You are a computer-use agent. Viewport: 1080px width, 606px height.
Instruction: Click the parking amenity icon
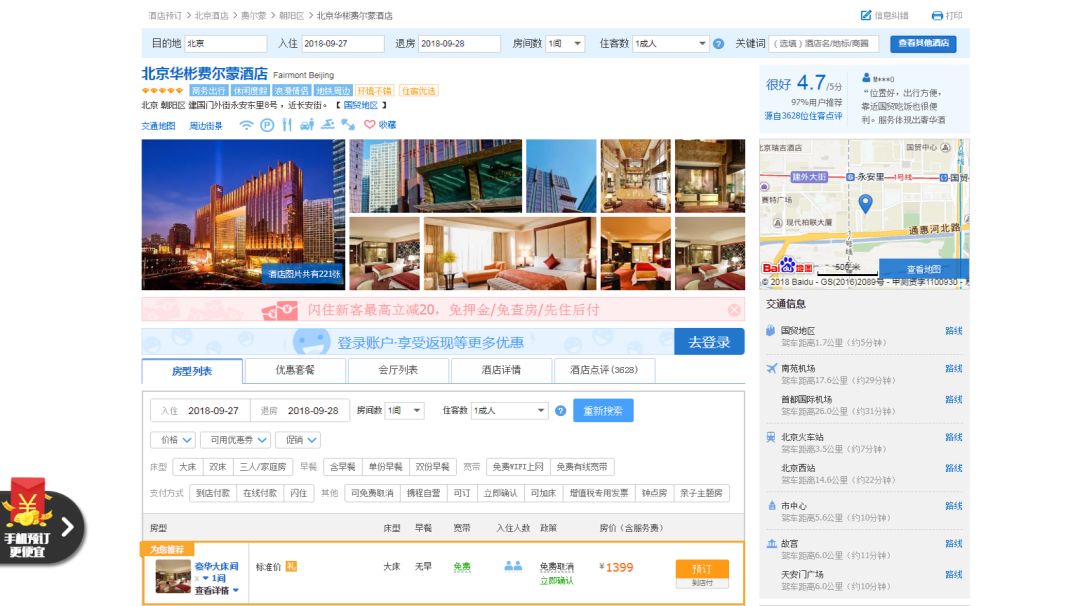pos(267,125)
